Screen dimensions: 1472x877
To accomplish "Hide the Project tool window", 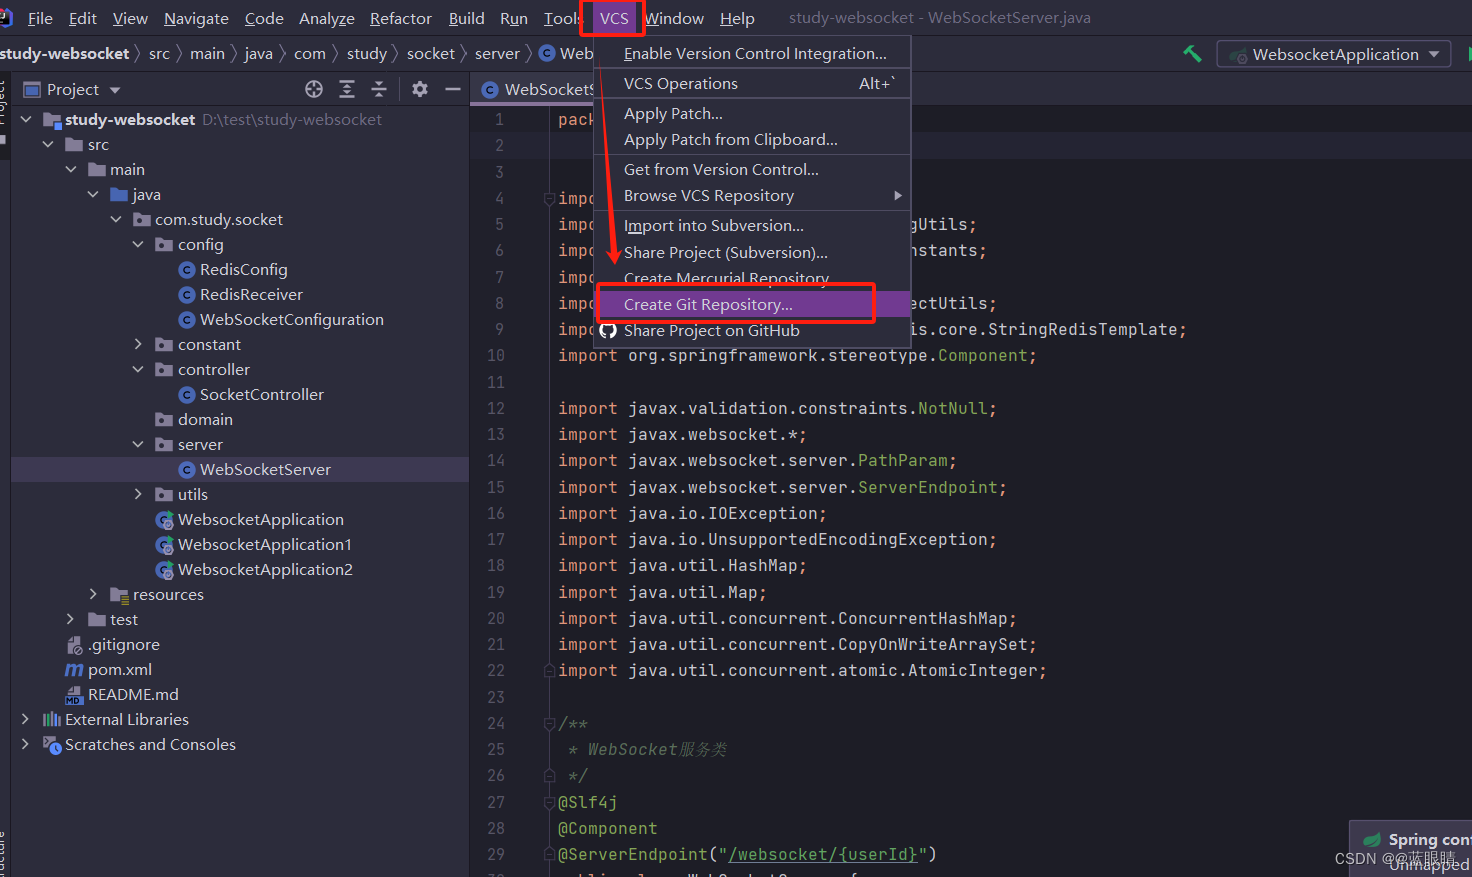I will 453,89.
